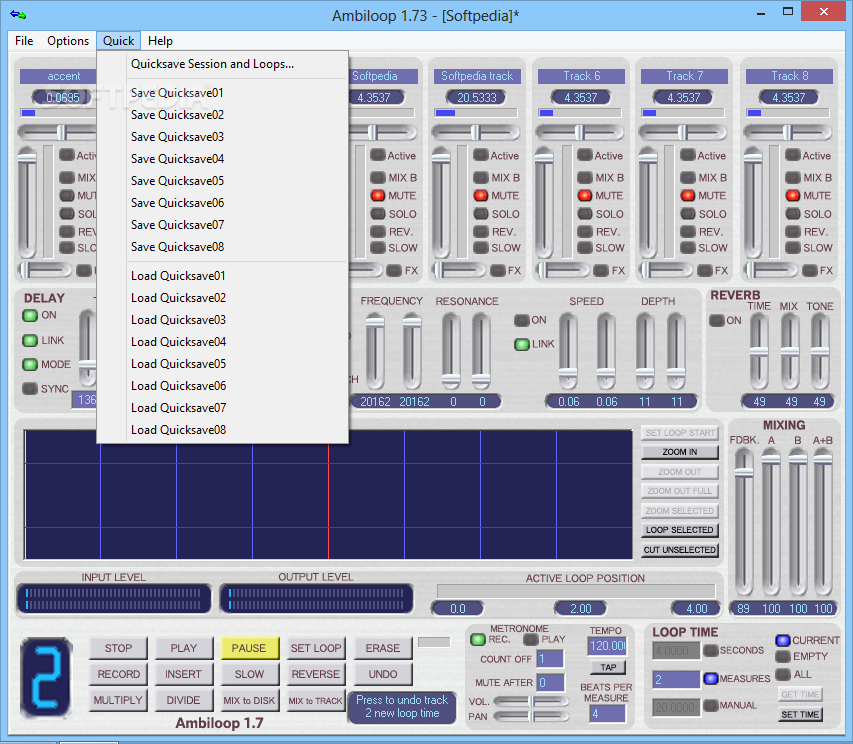
Task: Choose Save Quicksave05 menu entry
Action: (x=178, y=181)
